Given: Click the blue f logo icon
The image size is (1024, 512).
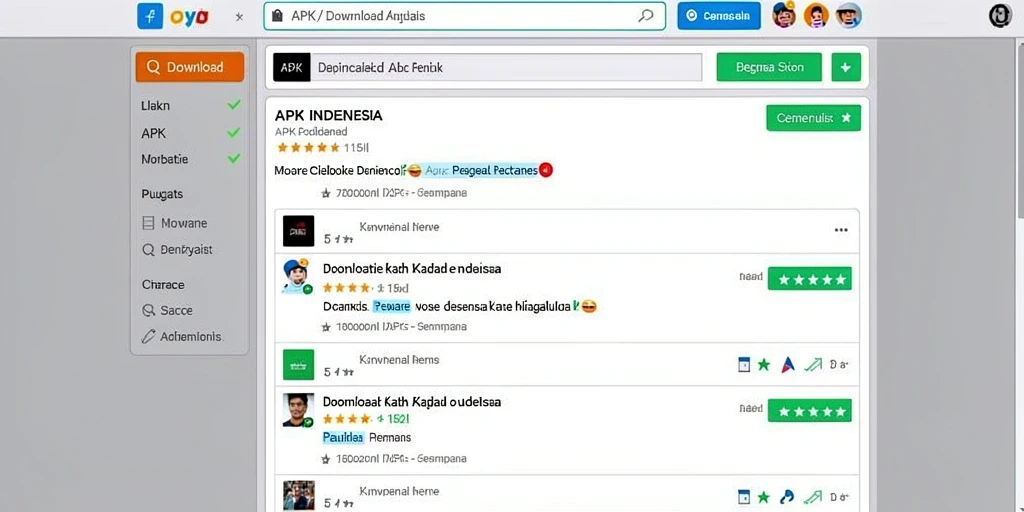Looking at the screenshot, I should [x=150, y=16].
